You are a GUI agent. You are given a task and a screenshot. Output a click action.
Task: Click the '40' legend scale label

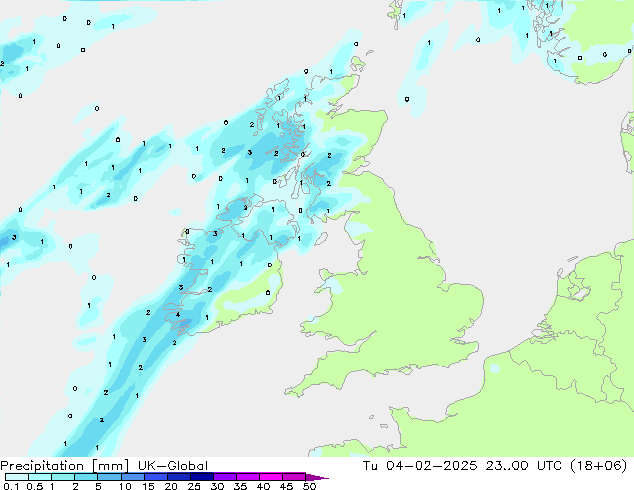[263, 486]
